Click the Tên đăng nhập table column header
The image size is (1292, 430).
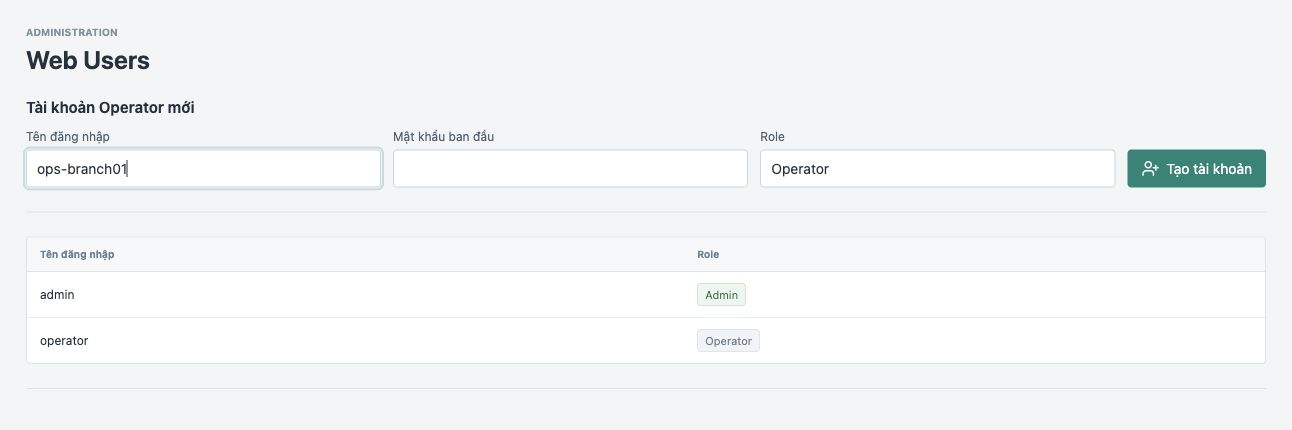point(77,255)
